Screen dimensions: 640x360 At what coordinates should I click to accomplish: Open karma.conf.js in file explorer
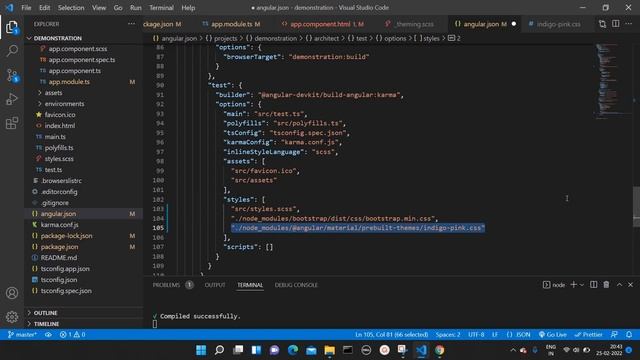pos(60,224)
